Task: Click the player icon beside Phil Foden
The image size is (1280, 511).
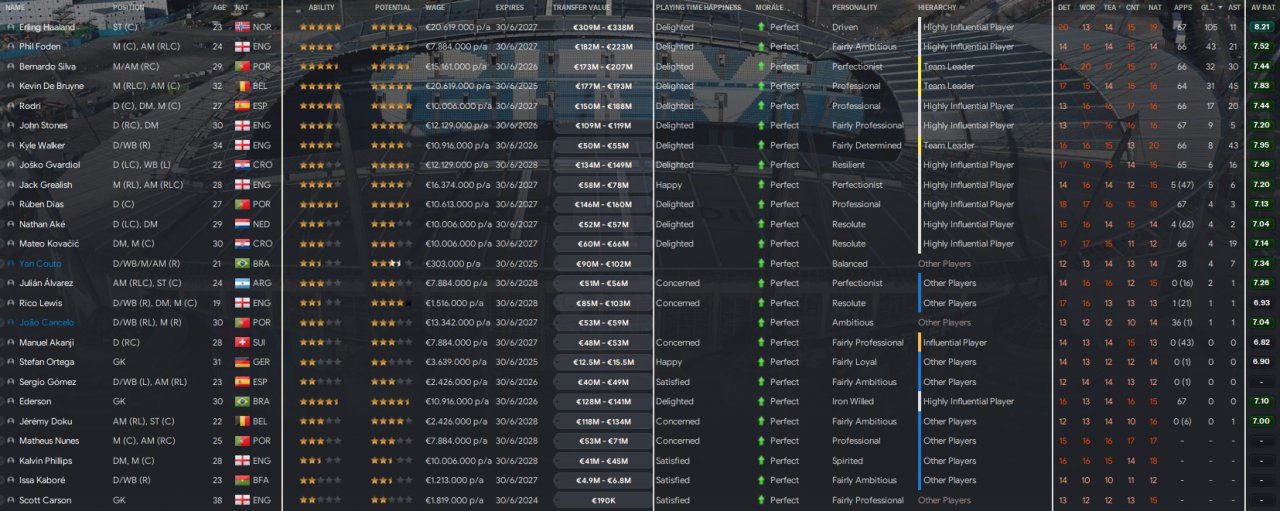Action: coord(10,46)
